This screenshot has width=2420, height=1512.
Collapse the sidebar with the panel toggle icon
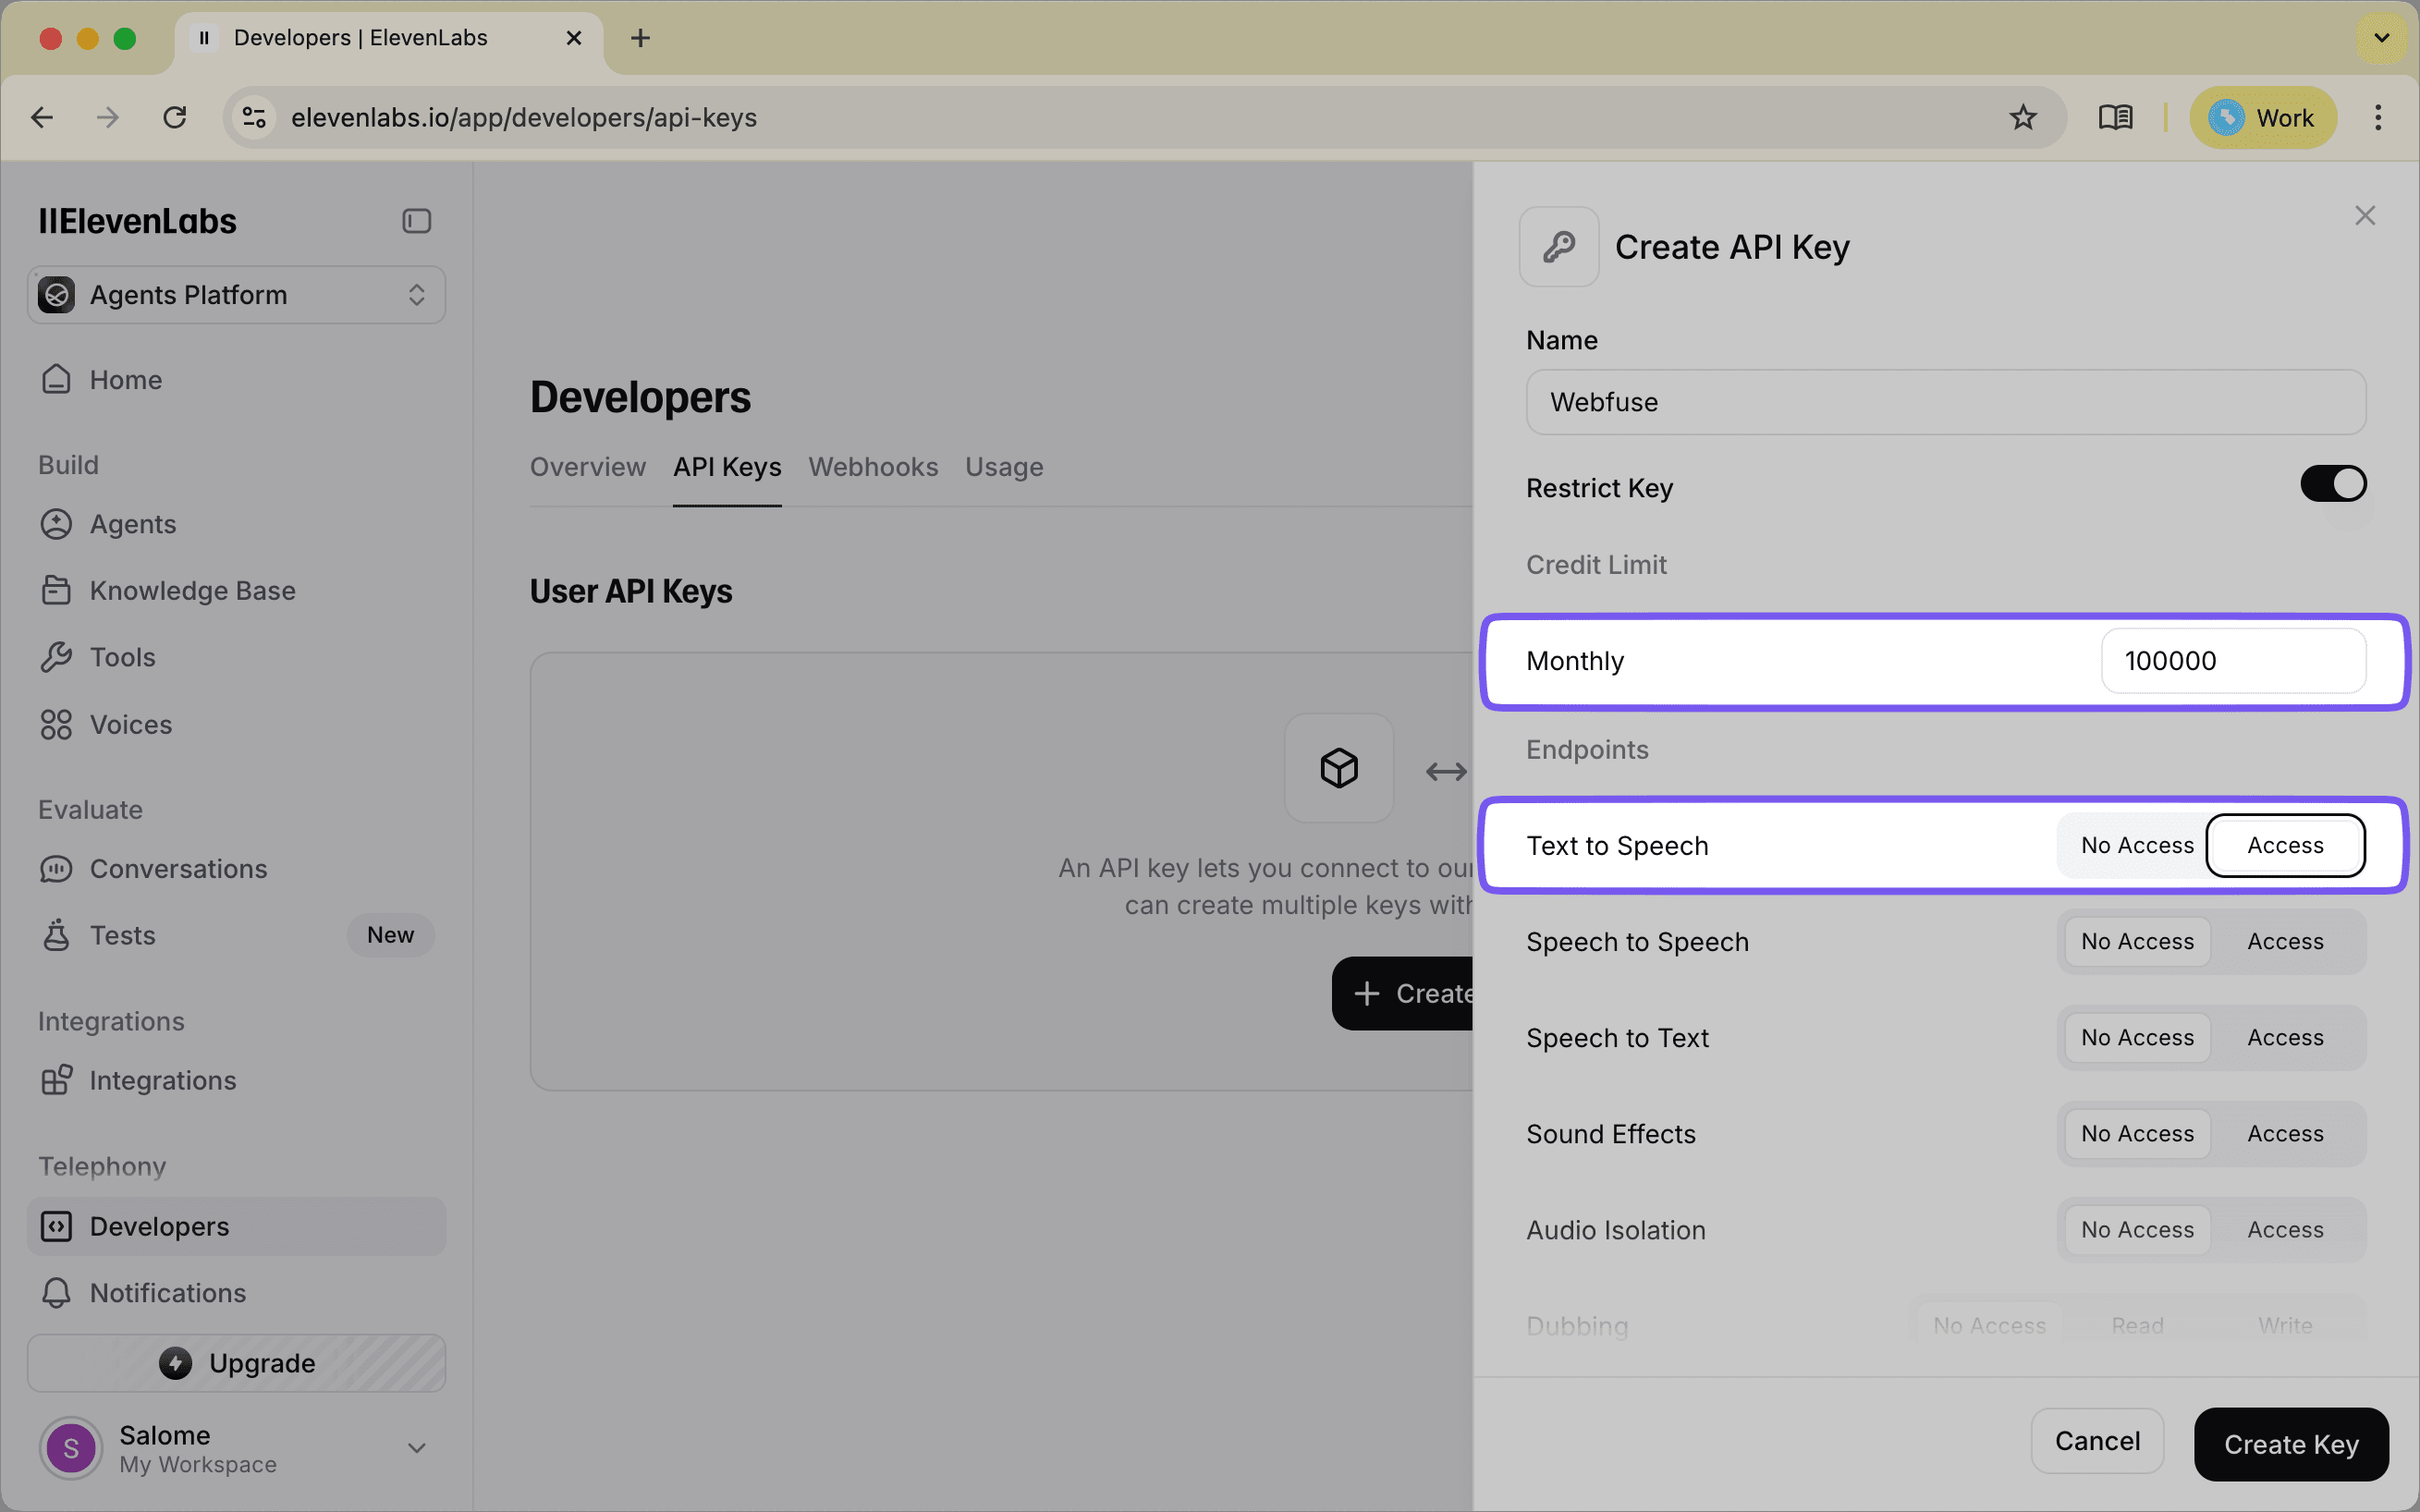tap(417, 220)
